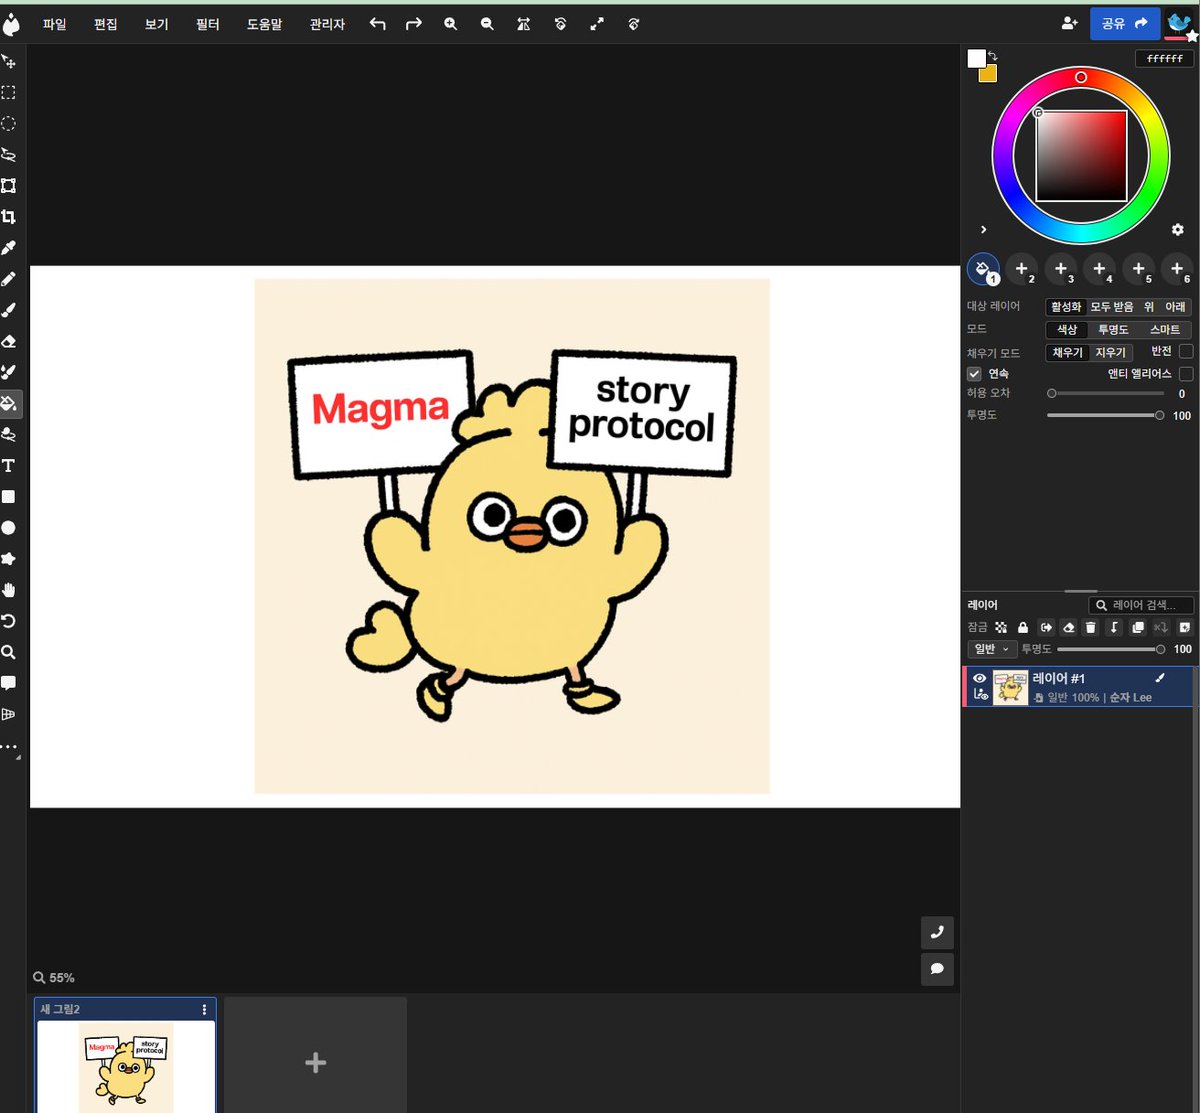Image resolution: width=1200 pixels, height=1113 pixels.
Task: Click the invite user icon
Action: (1070, 23)
